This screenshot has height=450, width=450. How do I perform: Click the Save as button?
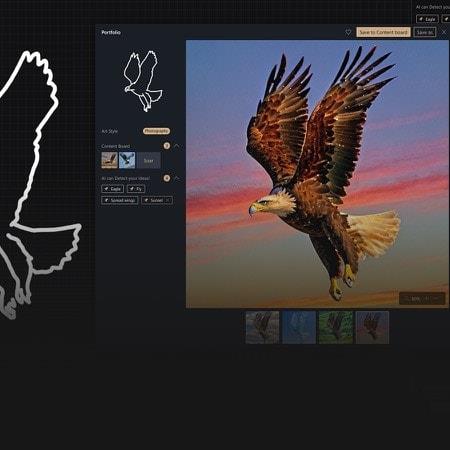[425, 32]
